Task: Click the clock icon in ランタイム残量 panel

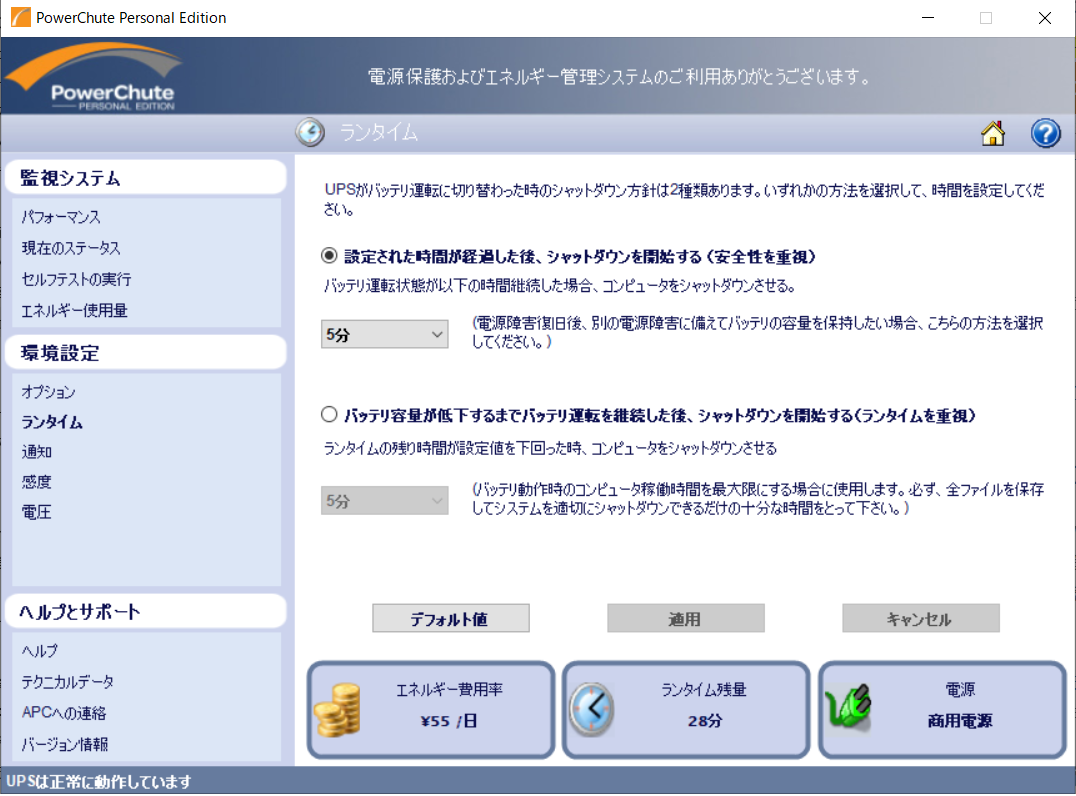Action: pos(592,710)
